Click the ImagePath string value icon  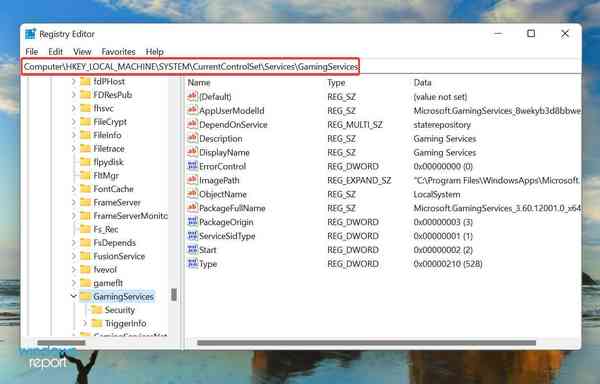coord(192,180)
